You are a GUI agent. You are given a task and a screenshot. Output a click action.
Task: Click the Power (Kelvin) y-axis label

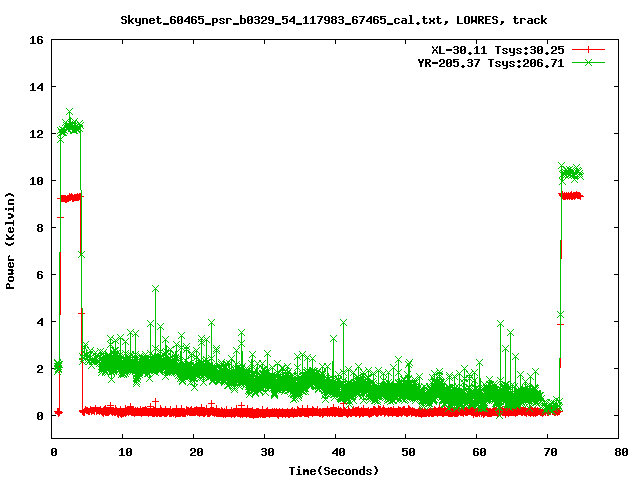[x=10, y=241]
